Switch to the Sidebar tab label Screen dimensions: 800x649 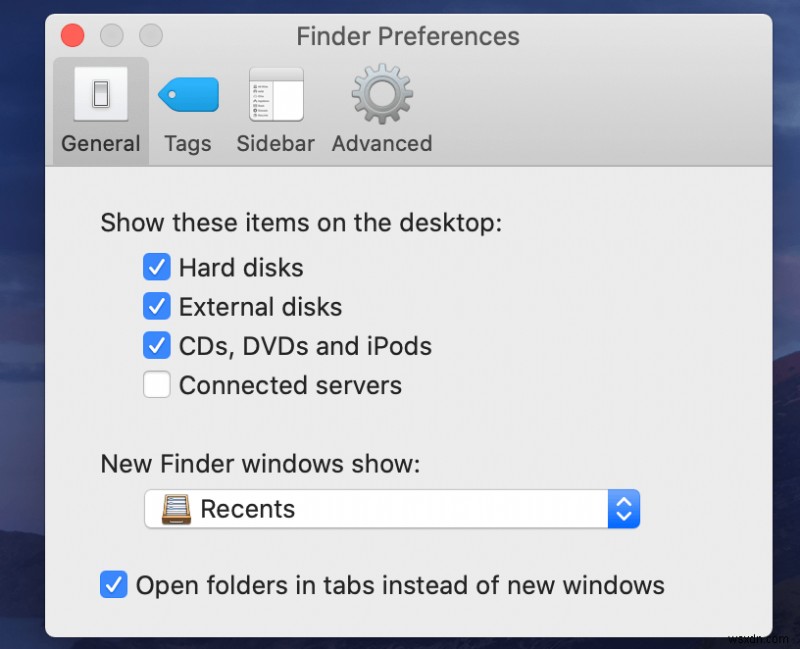275,144
